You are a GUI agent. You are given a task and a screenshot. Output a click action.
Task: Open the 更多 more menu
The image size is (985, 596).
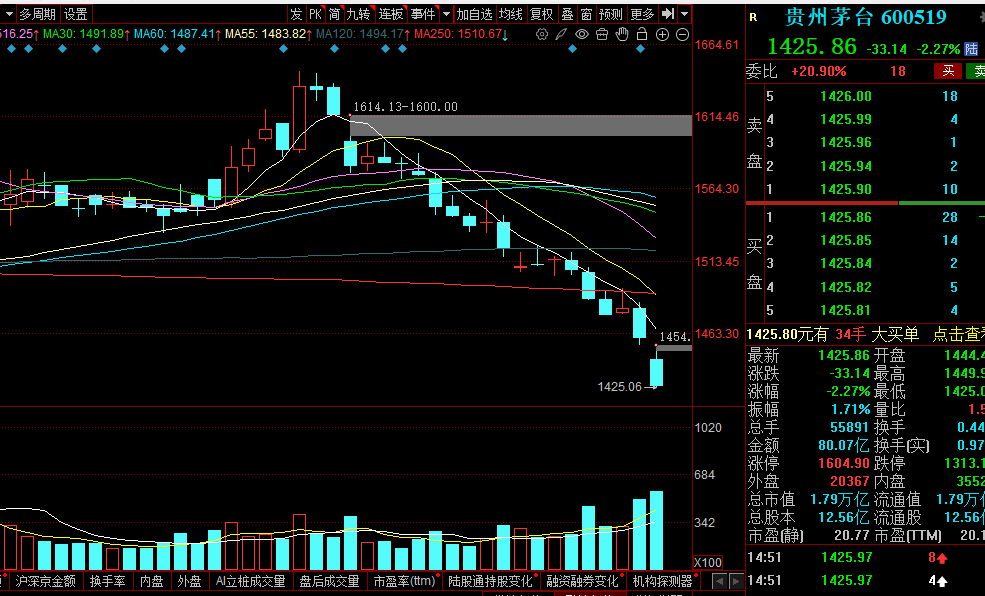(642, 14)
